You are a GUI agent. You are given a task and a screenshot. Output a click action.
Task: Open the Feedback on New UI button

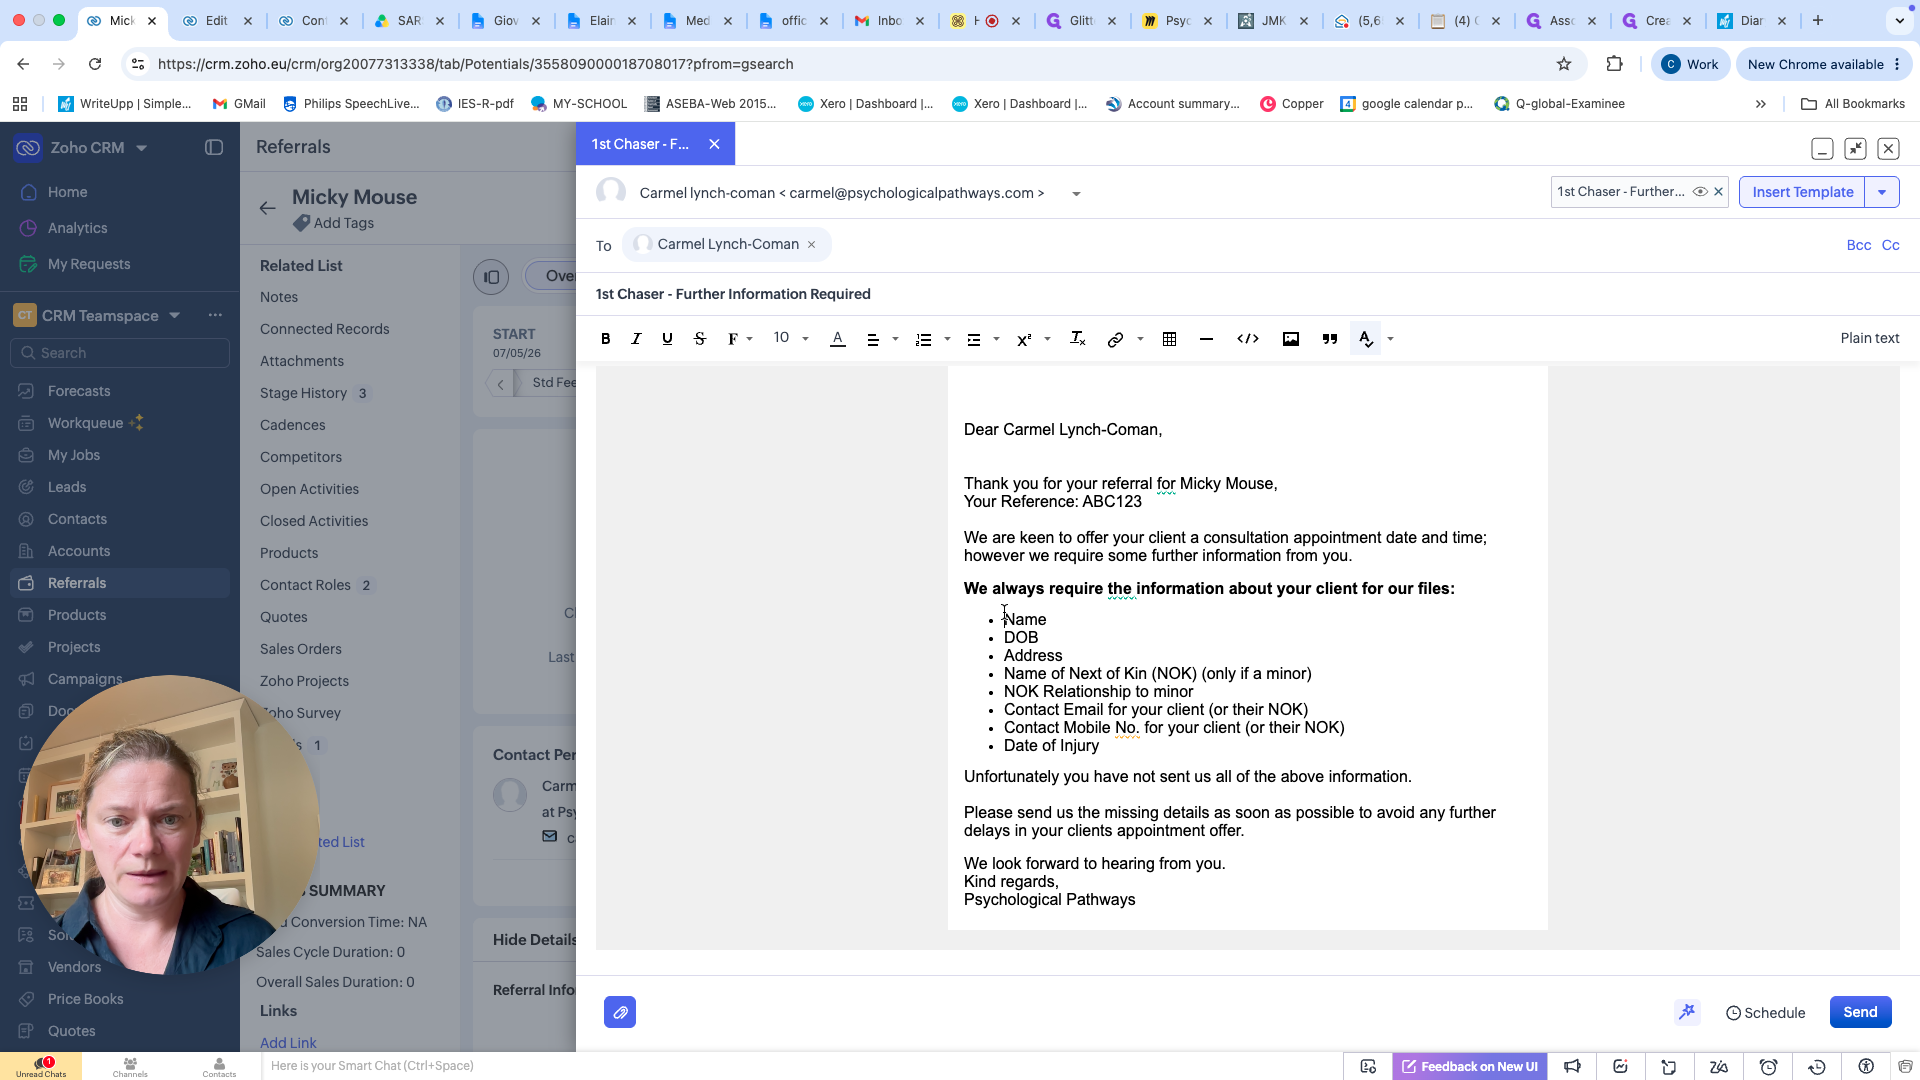[1470, 1067]
